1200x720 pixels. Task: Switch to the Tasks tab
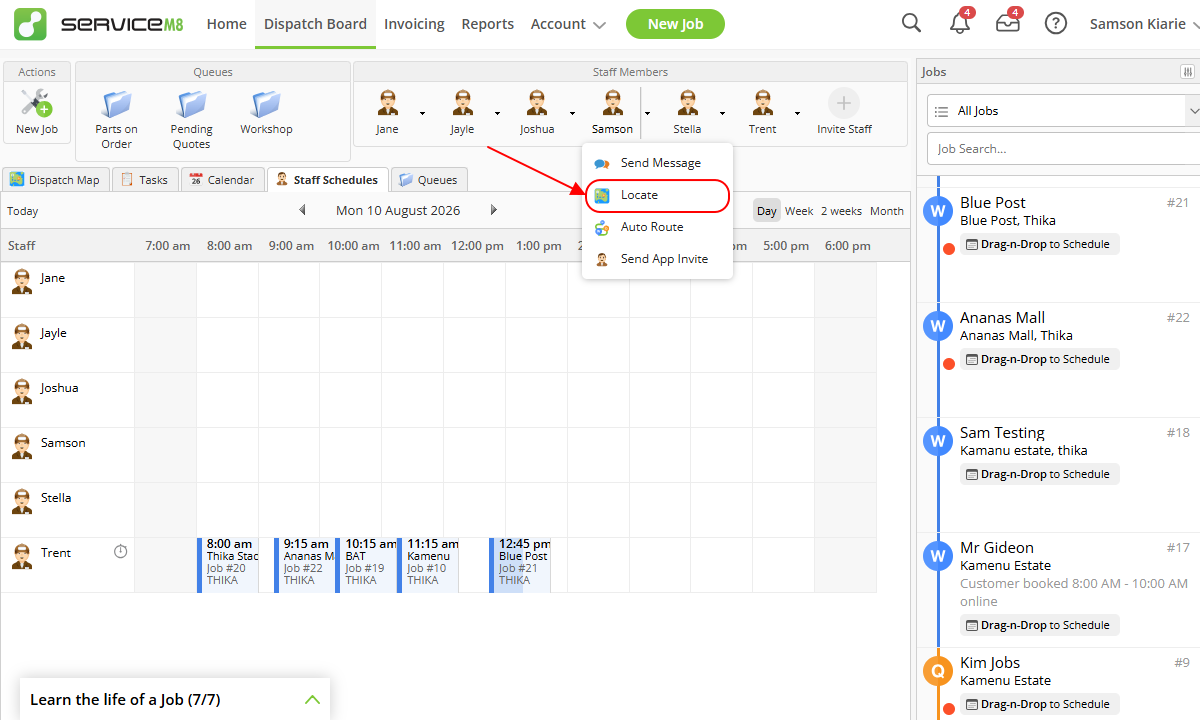tap(144, 180)
